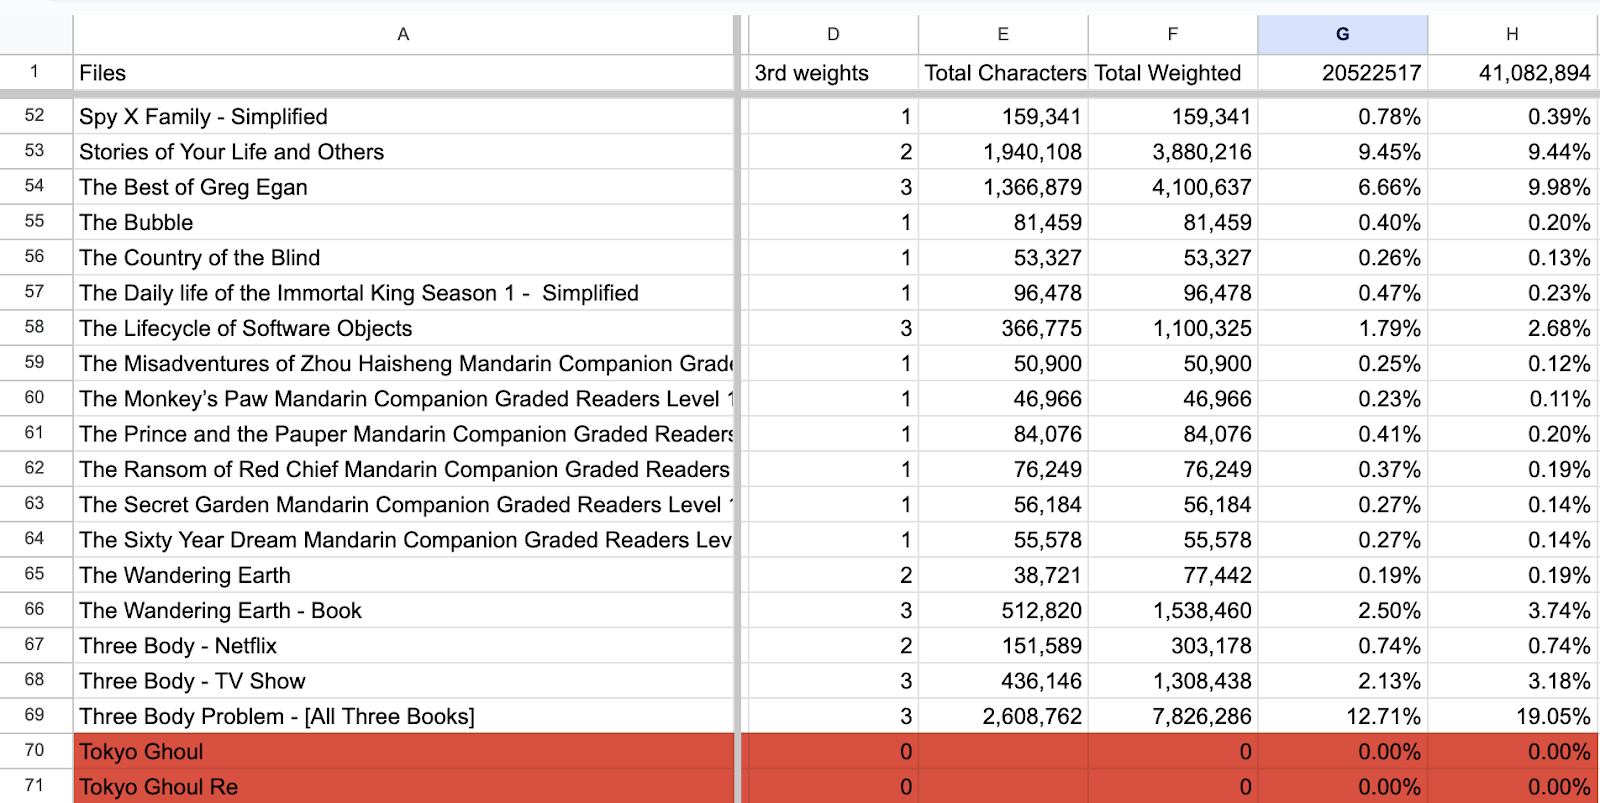Click the '3rd weights' header cell
1600x803 pixels.
tap(833, 73)
